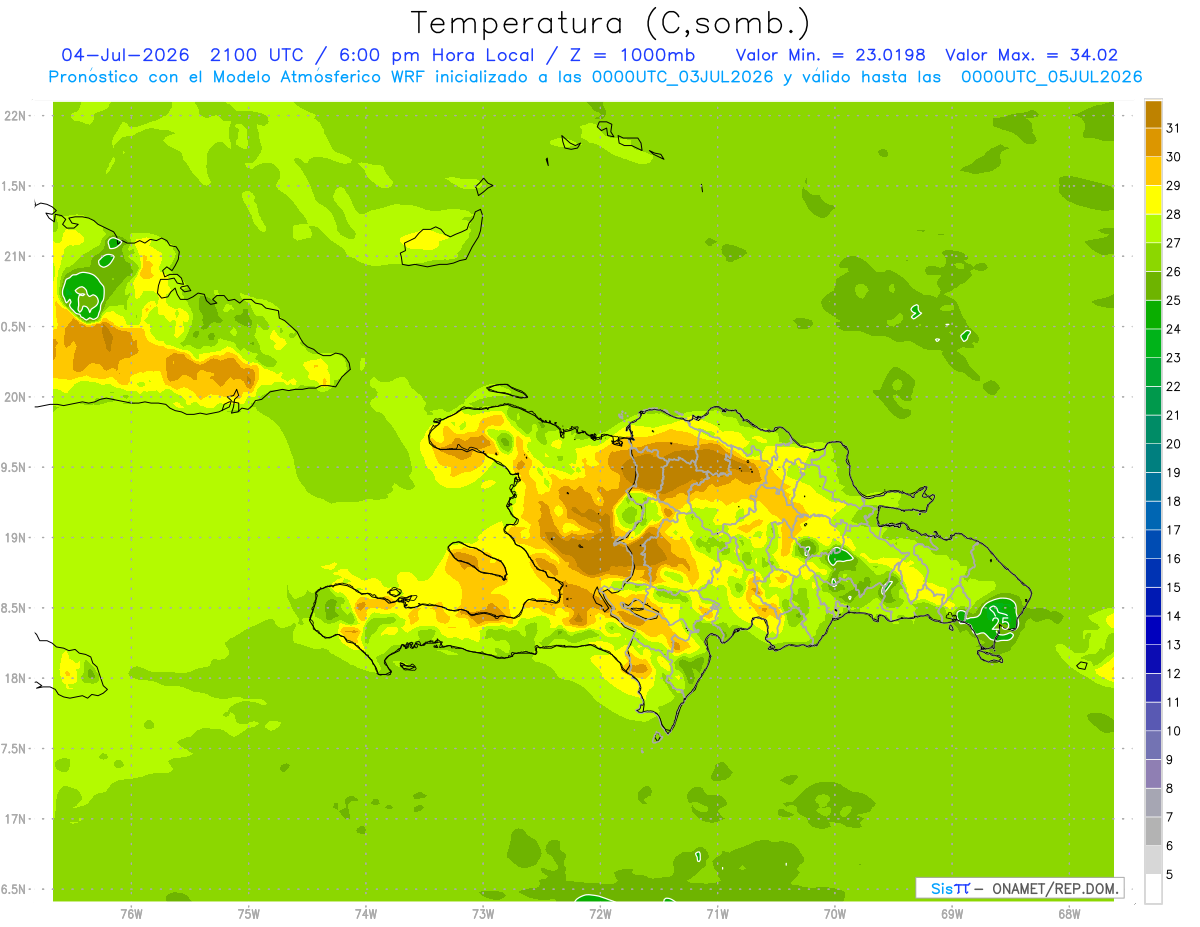
Task: Click the colorbar value label "13"
Action: (1174, 644)
